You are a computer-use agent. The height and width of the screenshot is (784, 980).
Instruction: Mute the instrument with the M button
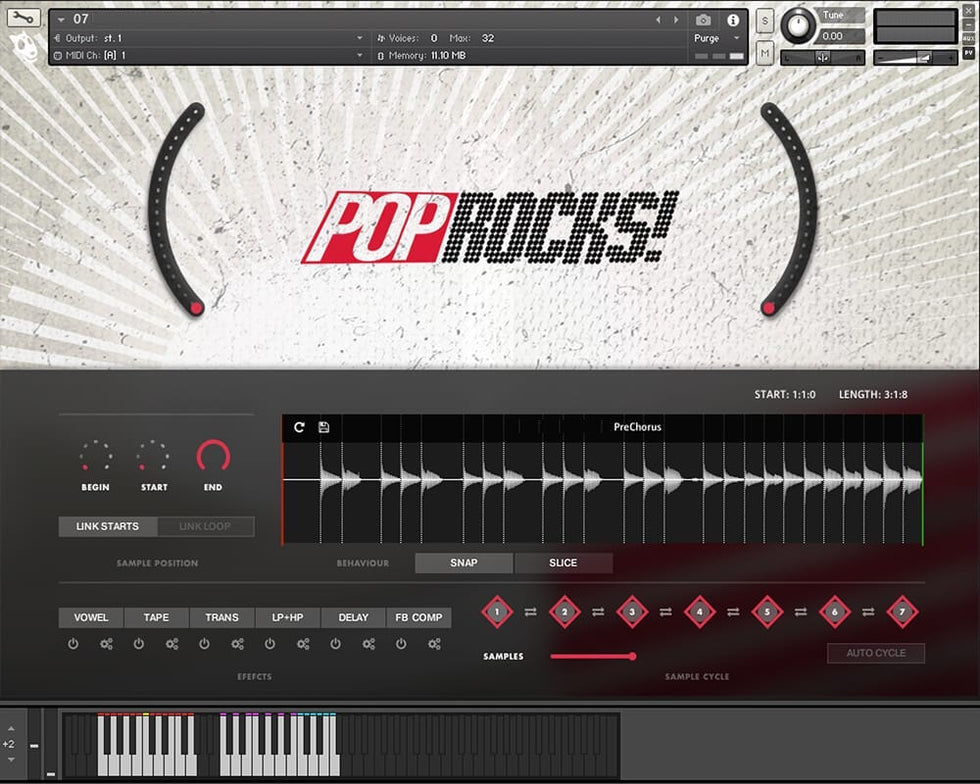(765, 52)
